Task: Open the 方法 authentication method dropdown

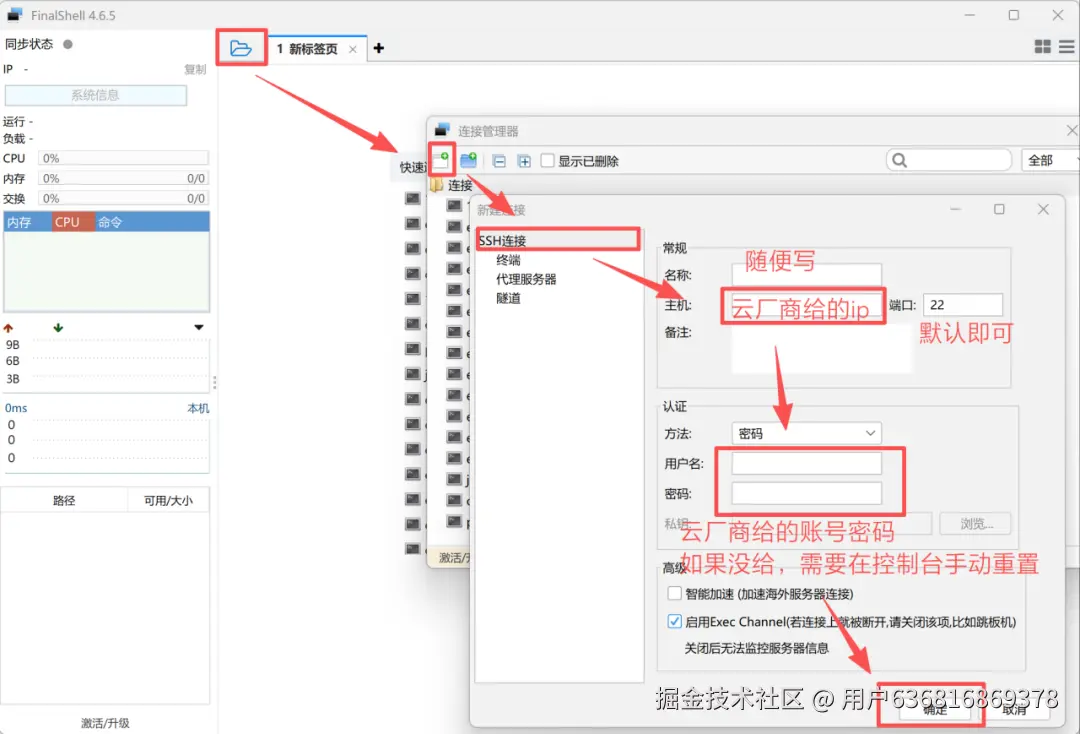Action: [x=806, y=433]
